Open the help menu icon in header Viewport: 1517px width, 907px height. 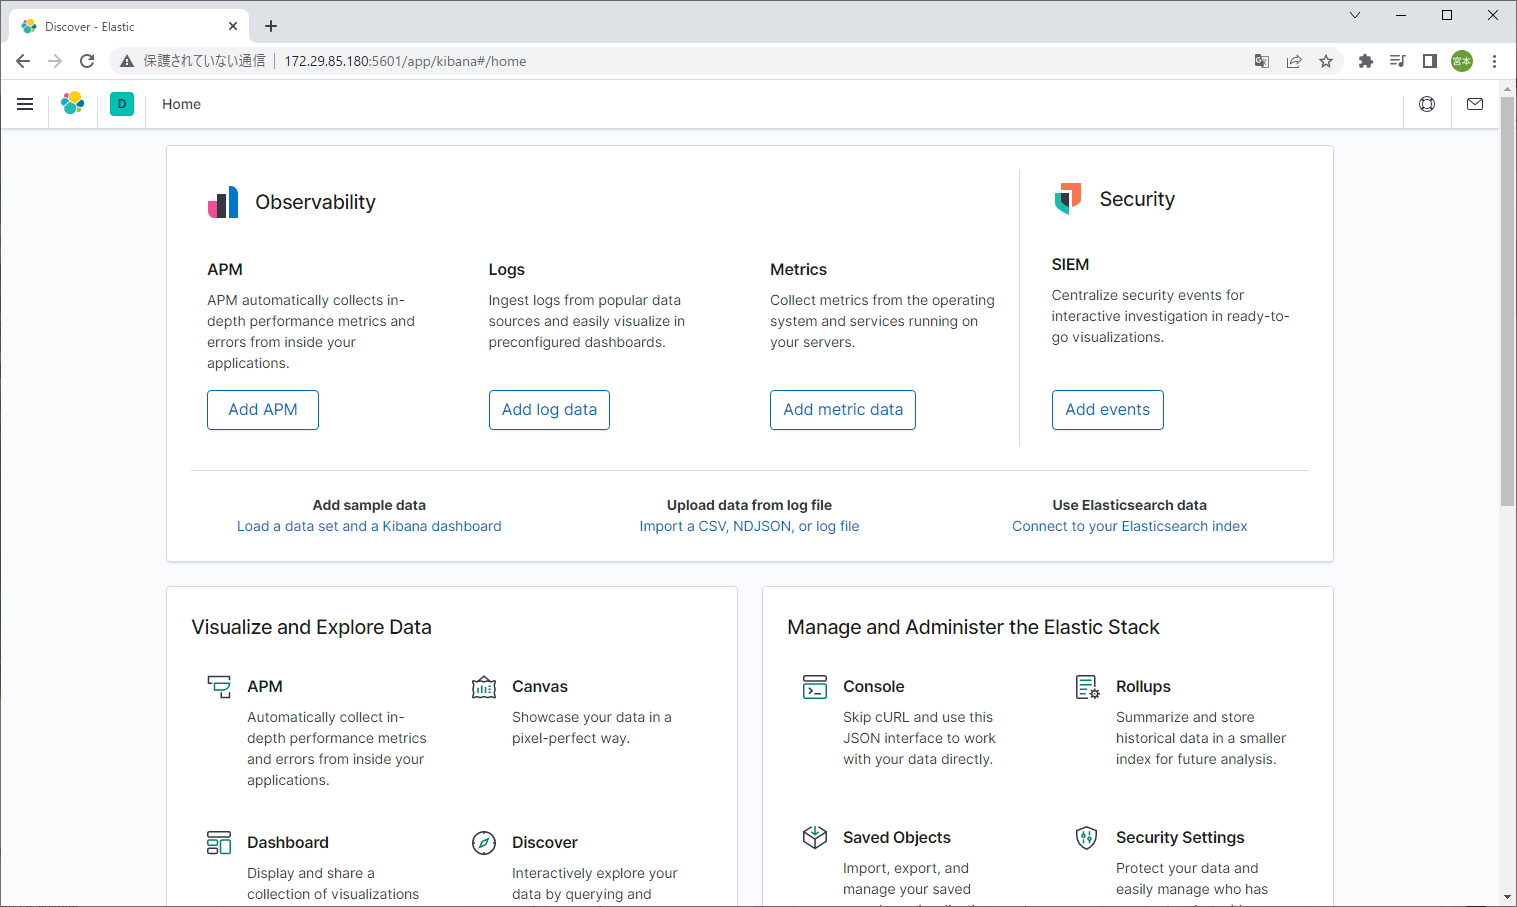pyautogui.click(x=1427, y=104)
